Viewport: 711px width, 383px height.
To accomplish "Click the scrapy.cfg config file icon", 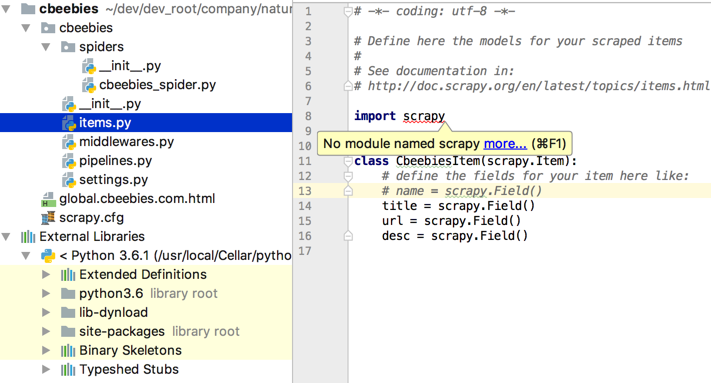I will coord(48,218).
